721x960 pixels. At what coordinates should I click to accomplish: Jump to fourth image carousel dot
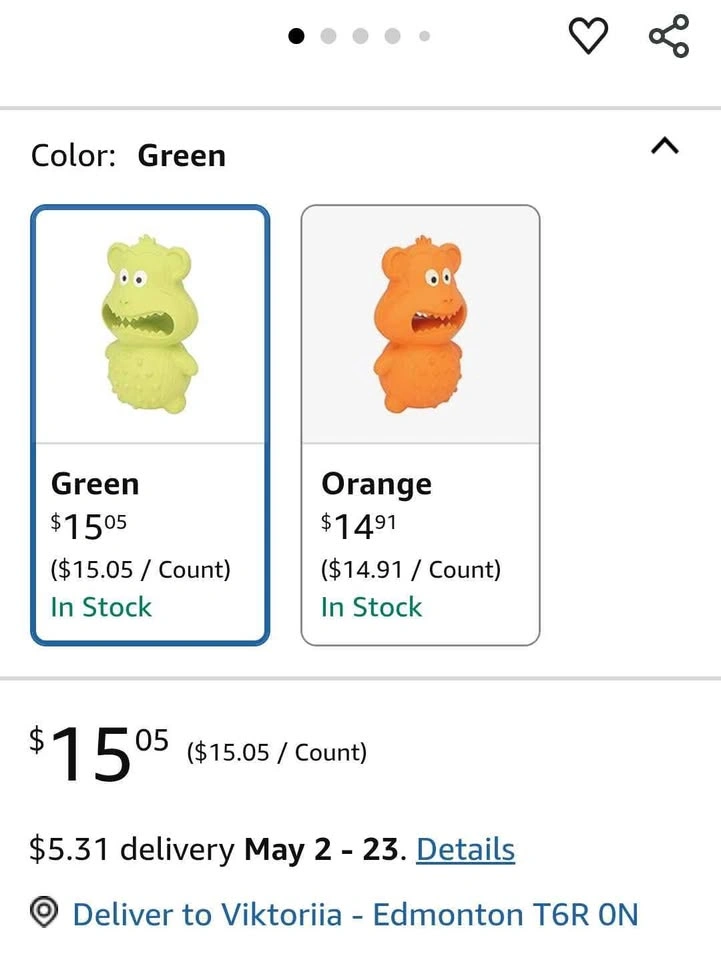click(x=393, y=36)
